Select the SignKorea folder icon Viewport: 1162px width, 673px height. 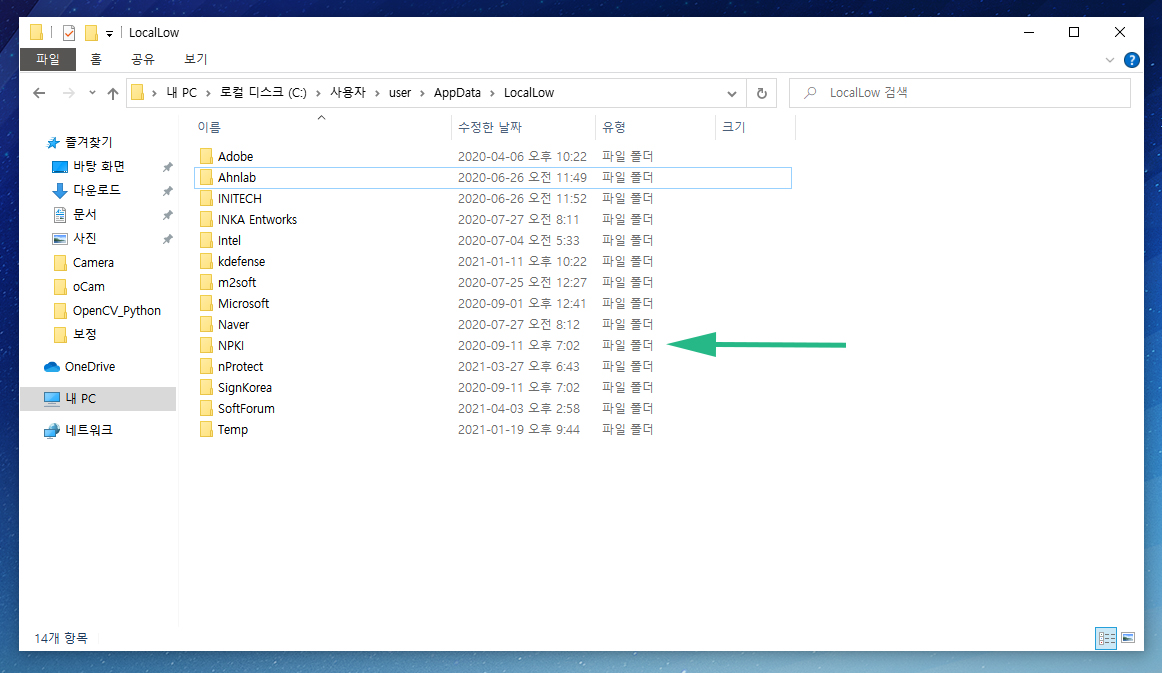(x=206, y=388)
